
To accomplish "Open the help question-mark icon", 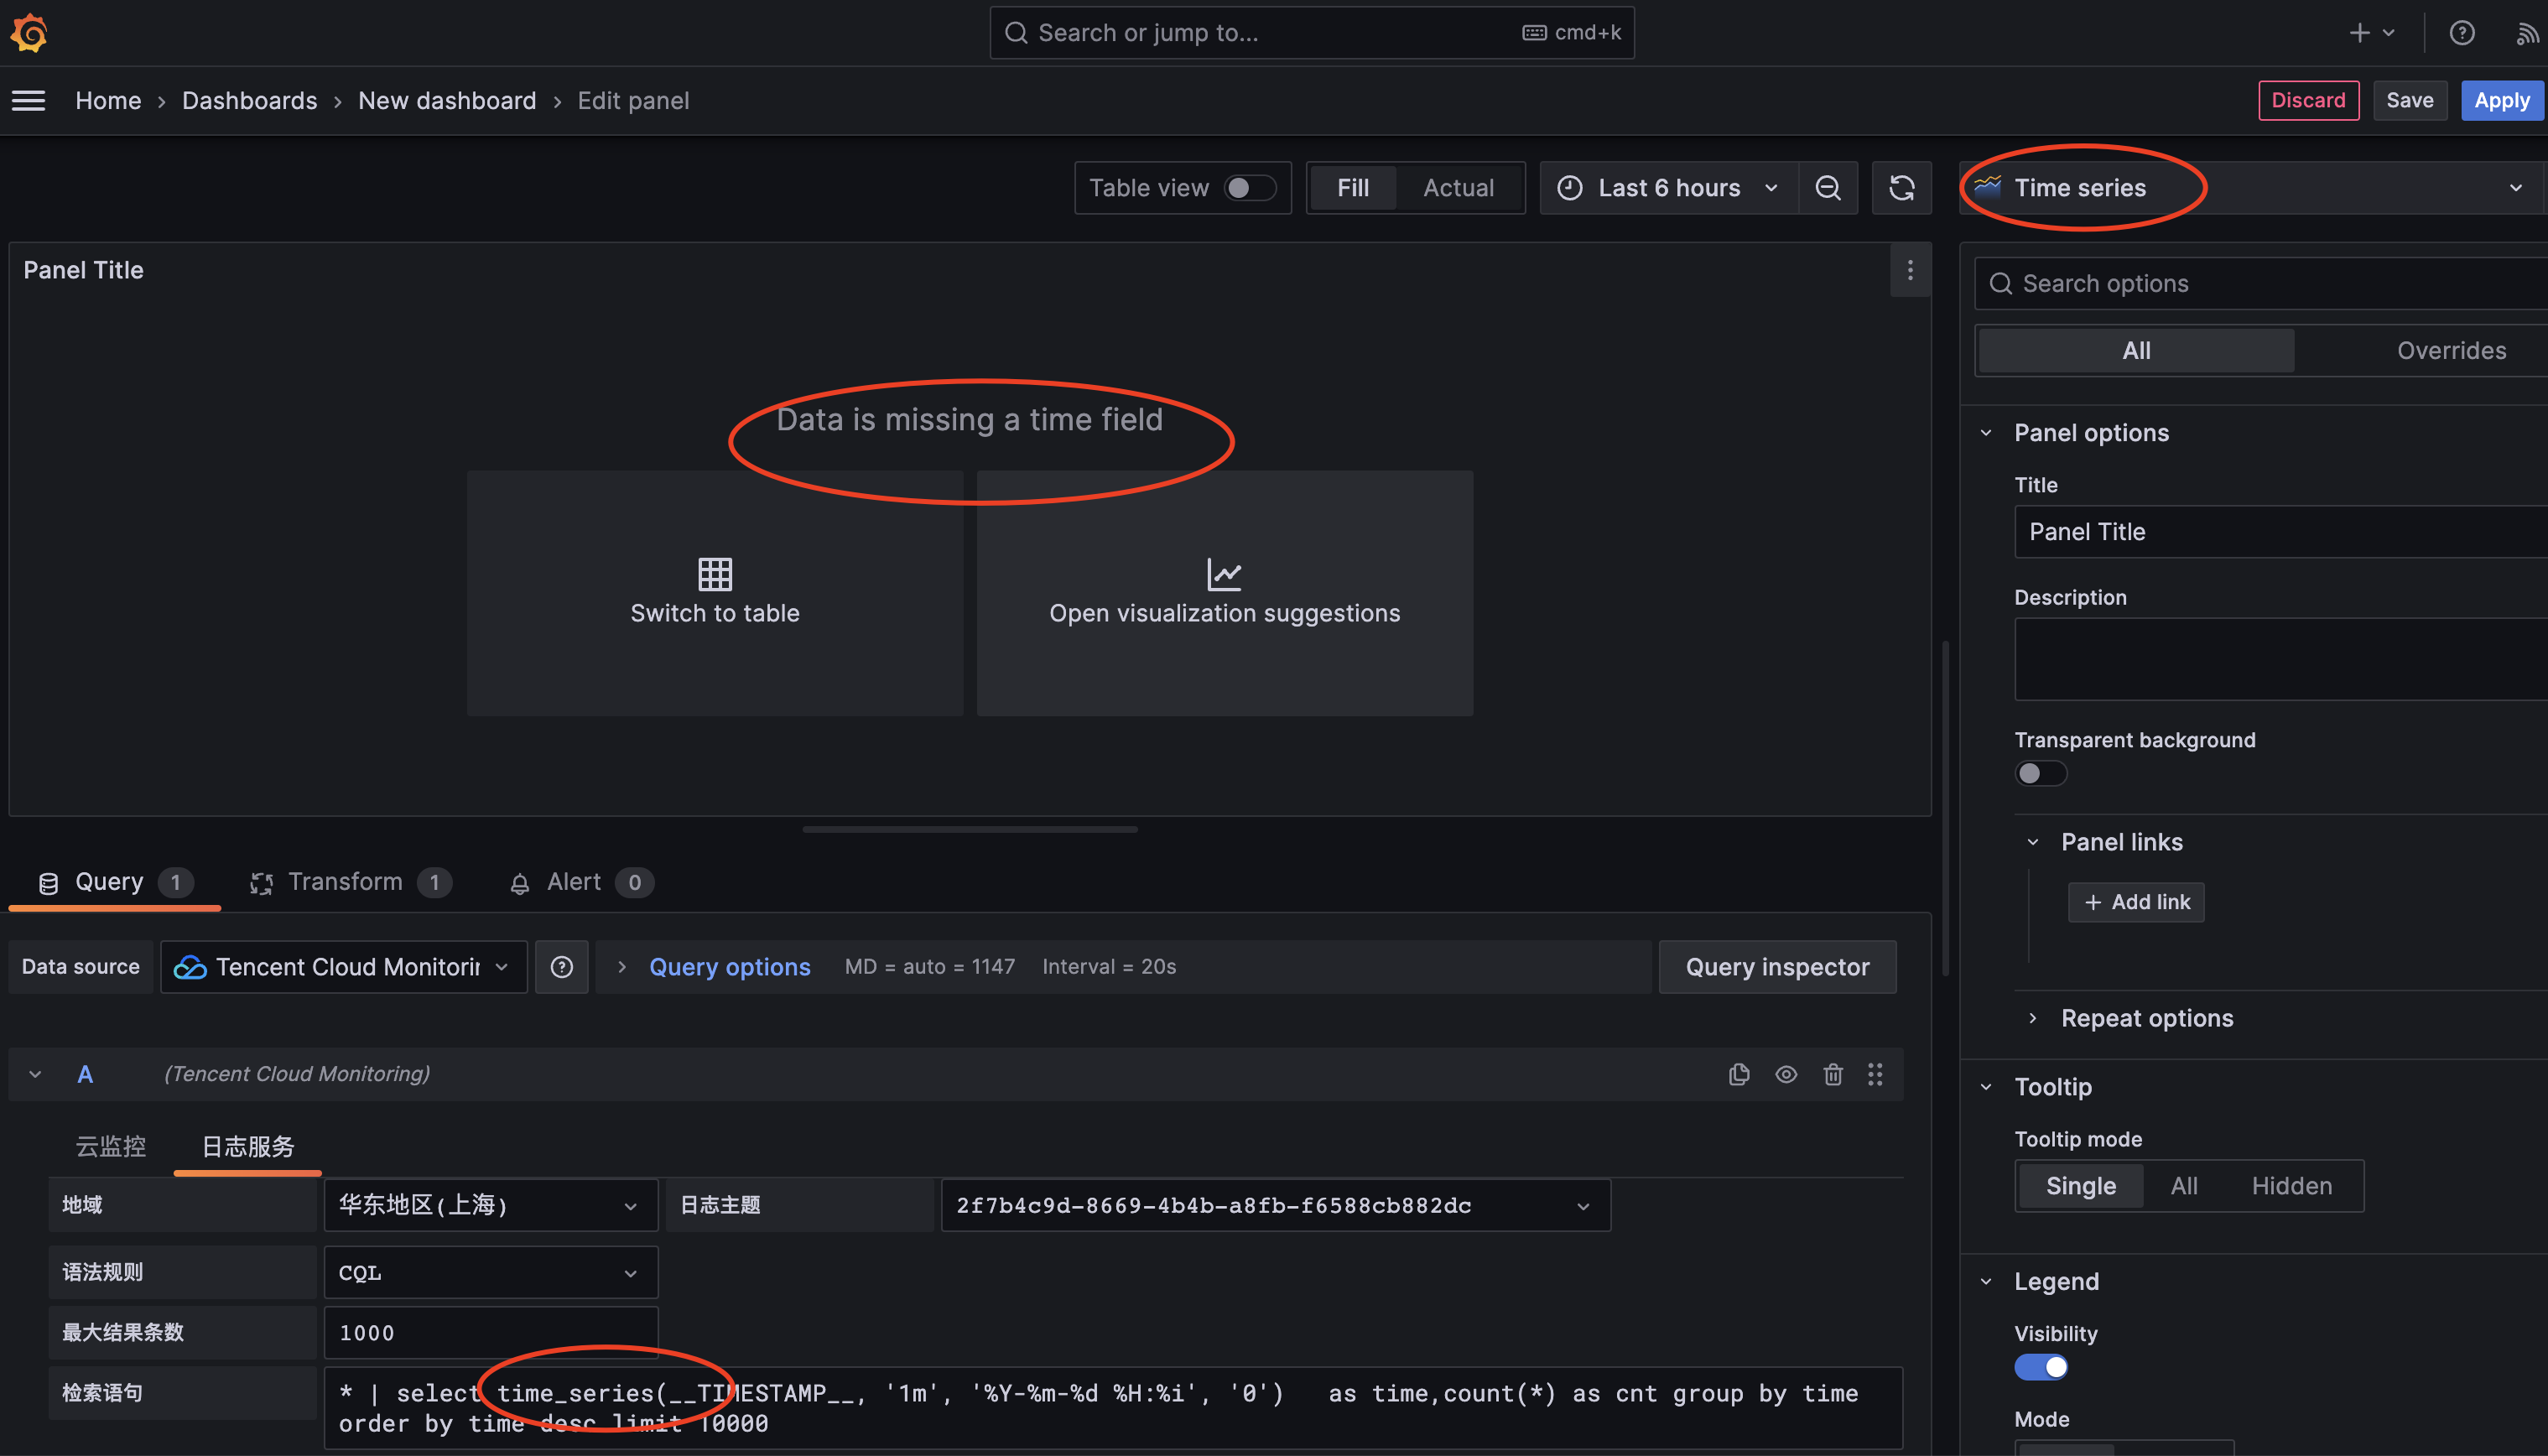I will [x=2462, y=32].
